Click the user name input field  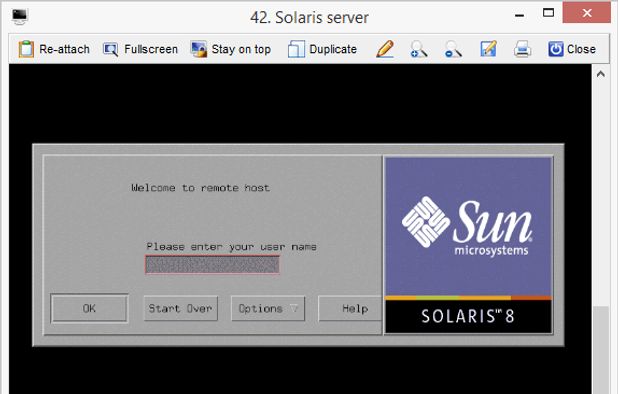[x=212, y=264]
